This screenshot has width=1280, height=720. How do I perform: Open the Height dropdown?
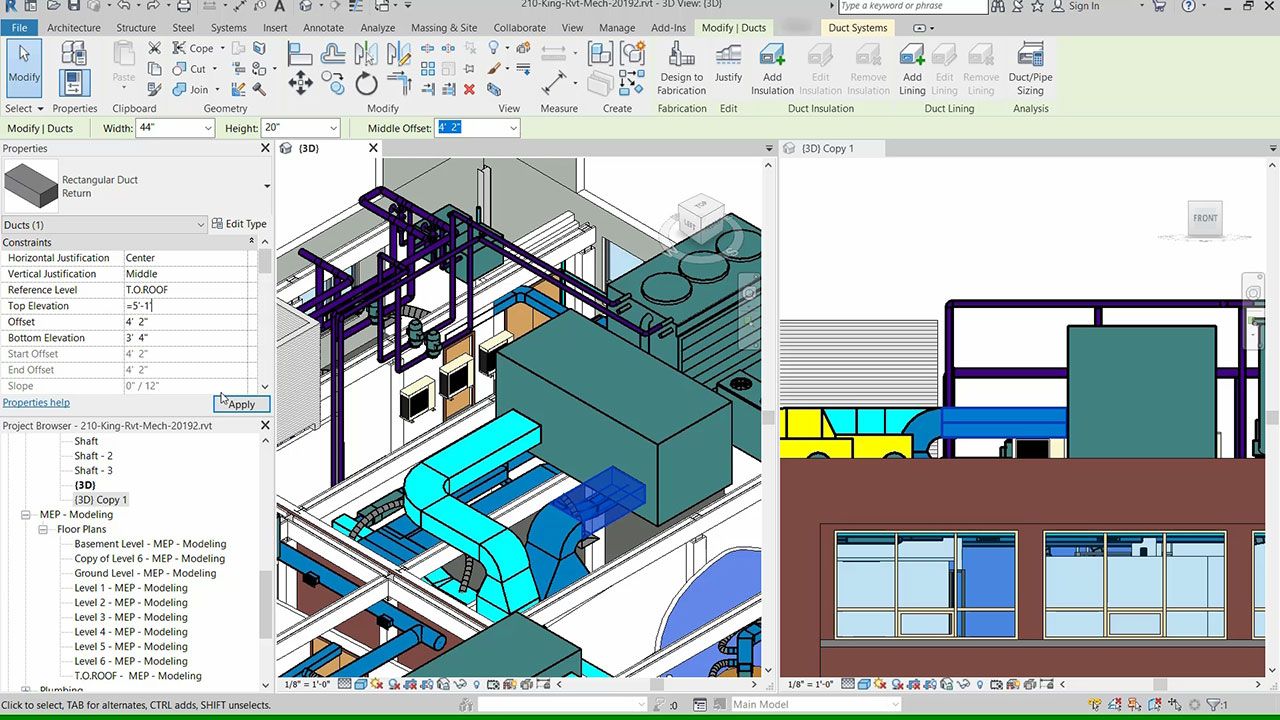coord(333,128)
